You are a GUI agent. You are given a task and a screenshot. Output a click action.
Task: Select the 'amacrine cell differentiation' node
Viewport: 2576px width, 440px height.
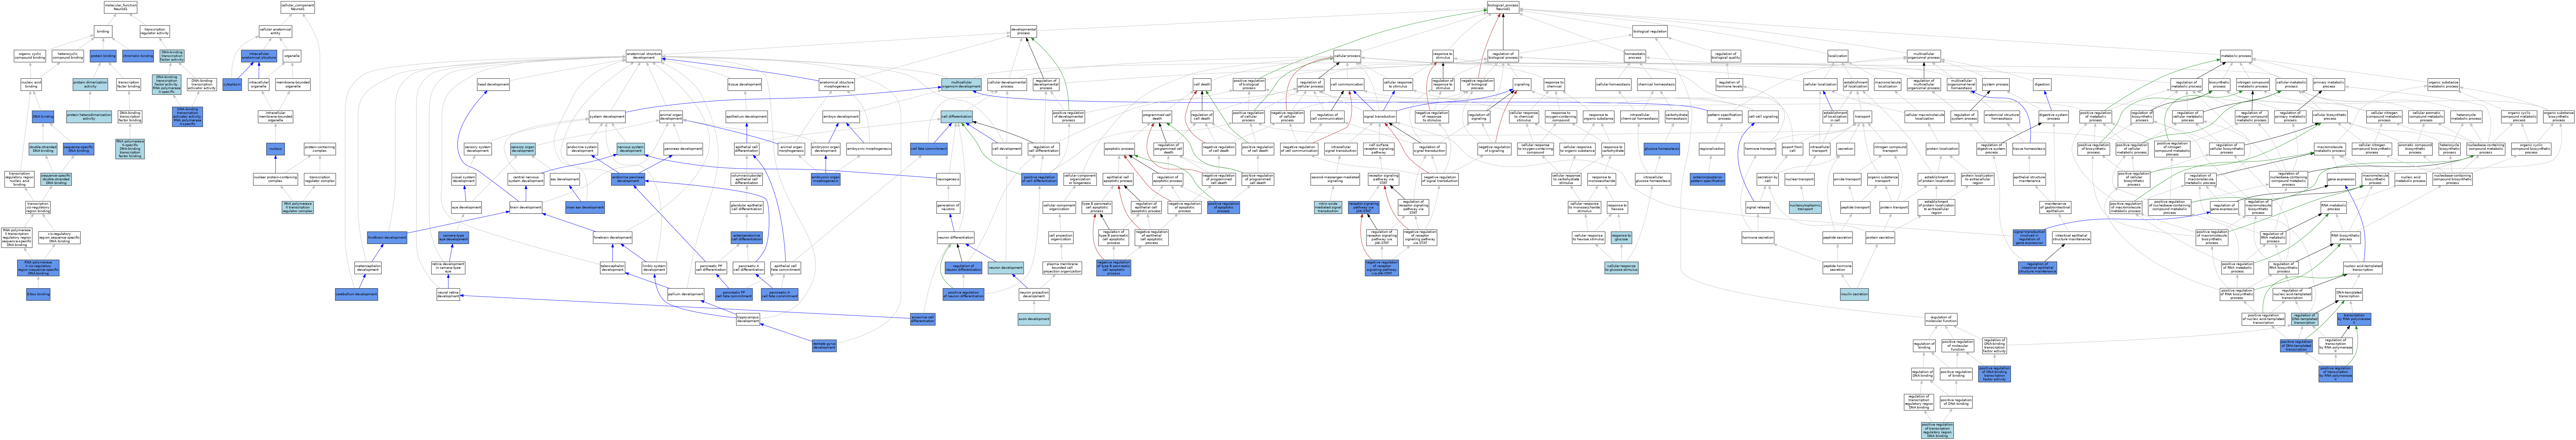[923, 319]
